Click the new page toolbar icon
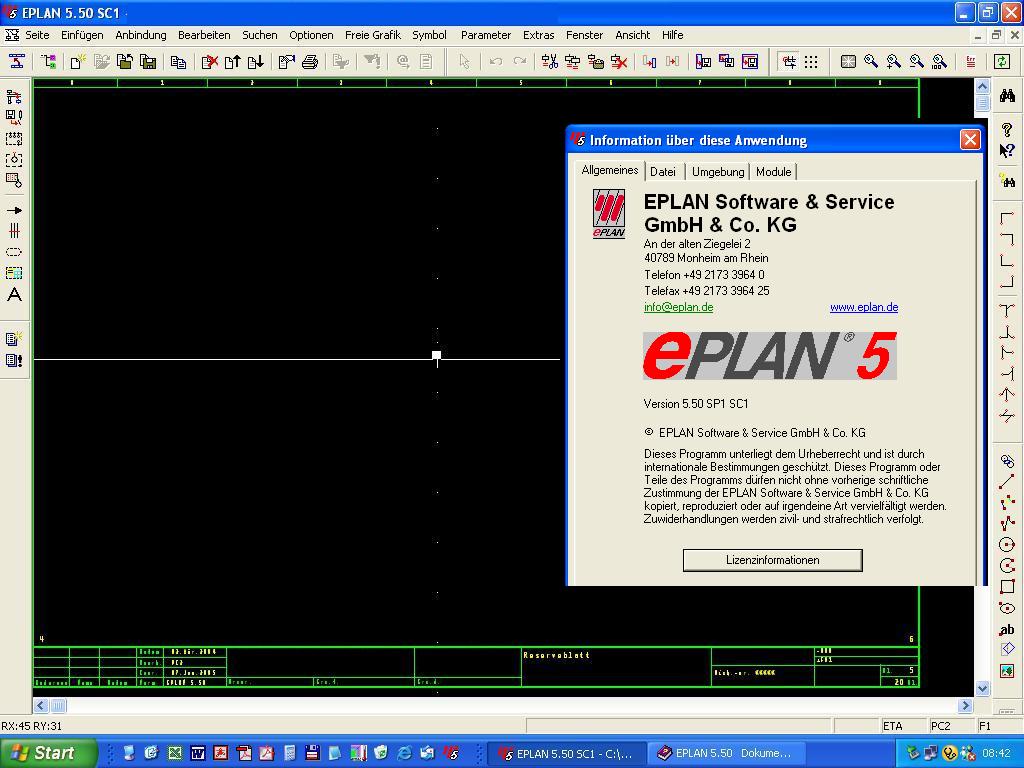The width and height of the screenshot is (1024, 768). [x=78, y=62]
